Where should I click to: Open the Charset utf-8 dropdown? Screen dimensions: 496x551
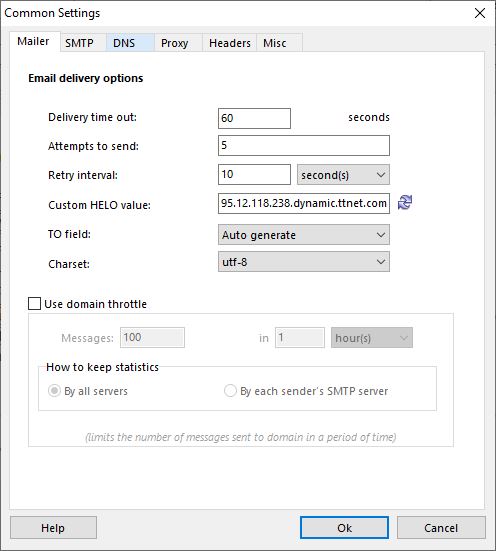pyautogui.click(x=304, y=262)
